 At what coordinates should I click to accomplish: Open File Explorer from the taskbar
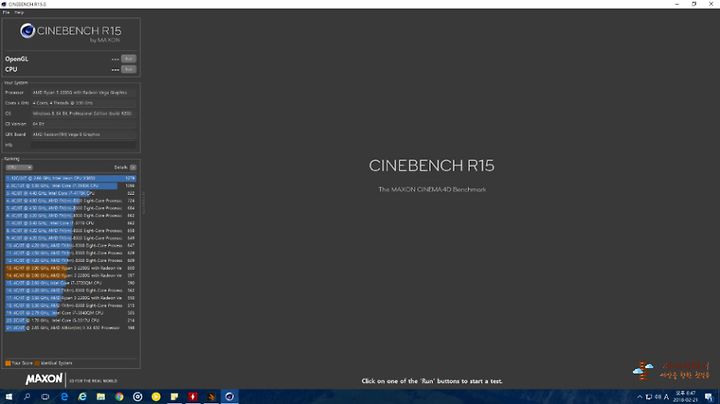(x=101, y=397)
